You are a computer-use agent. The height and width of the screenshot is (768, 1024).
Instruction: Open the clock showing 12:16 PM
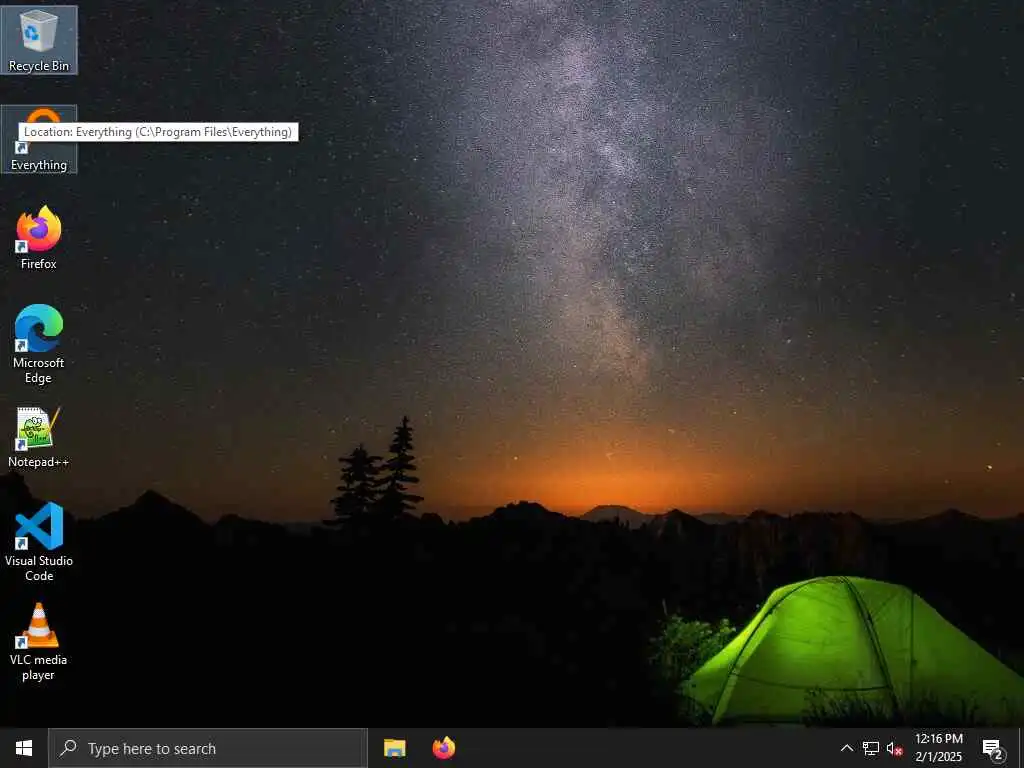pos(939,748)
